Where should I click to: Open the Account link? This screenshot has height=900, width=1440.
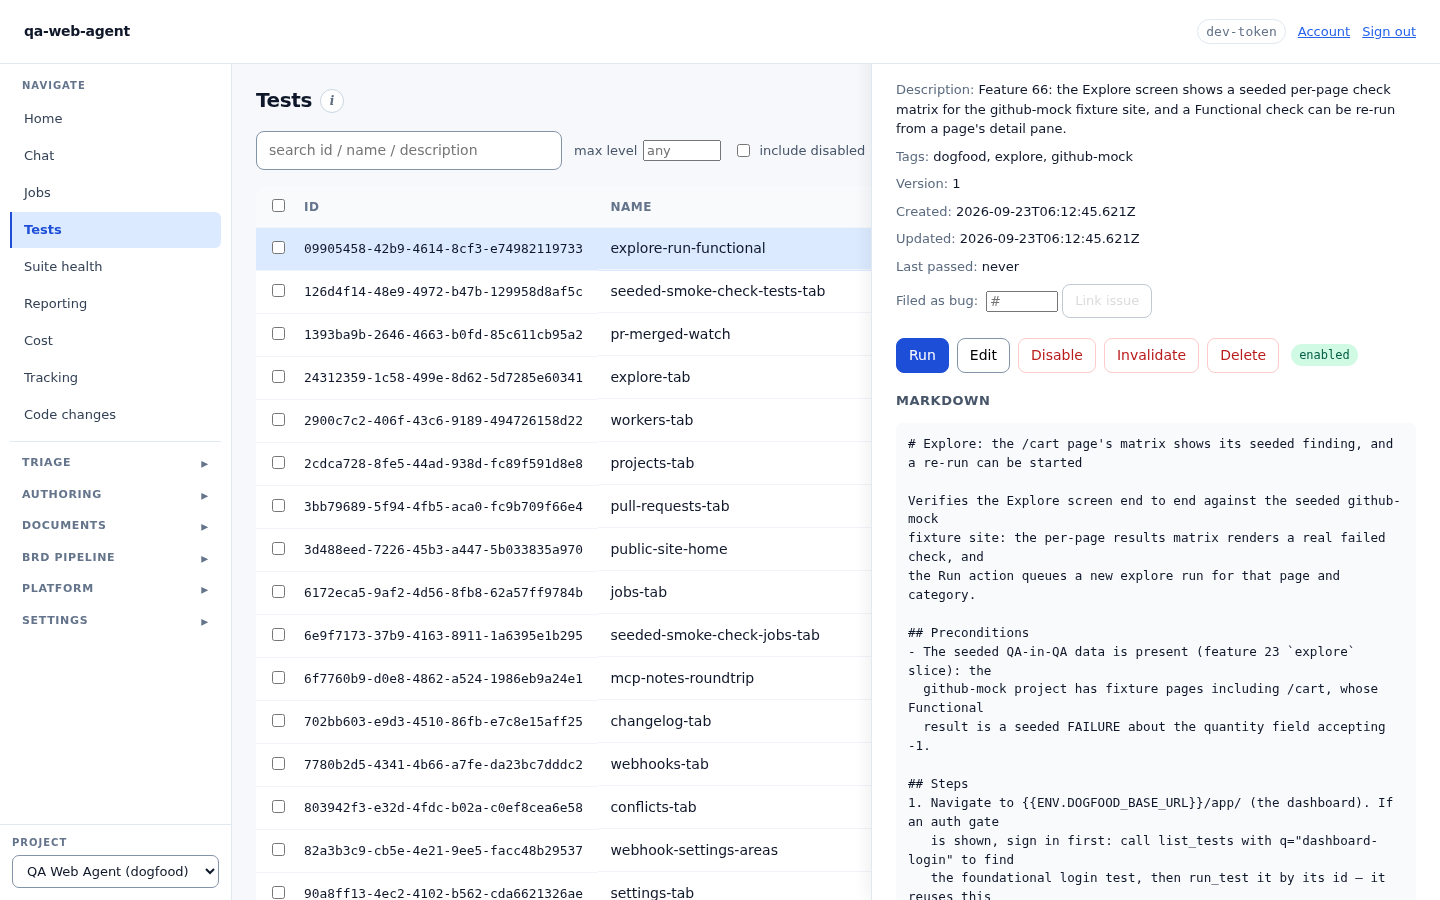coord(1324,32)
